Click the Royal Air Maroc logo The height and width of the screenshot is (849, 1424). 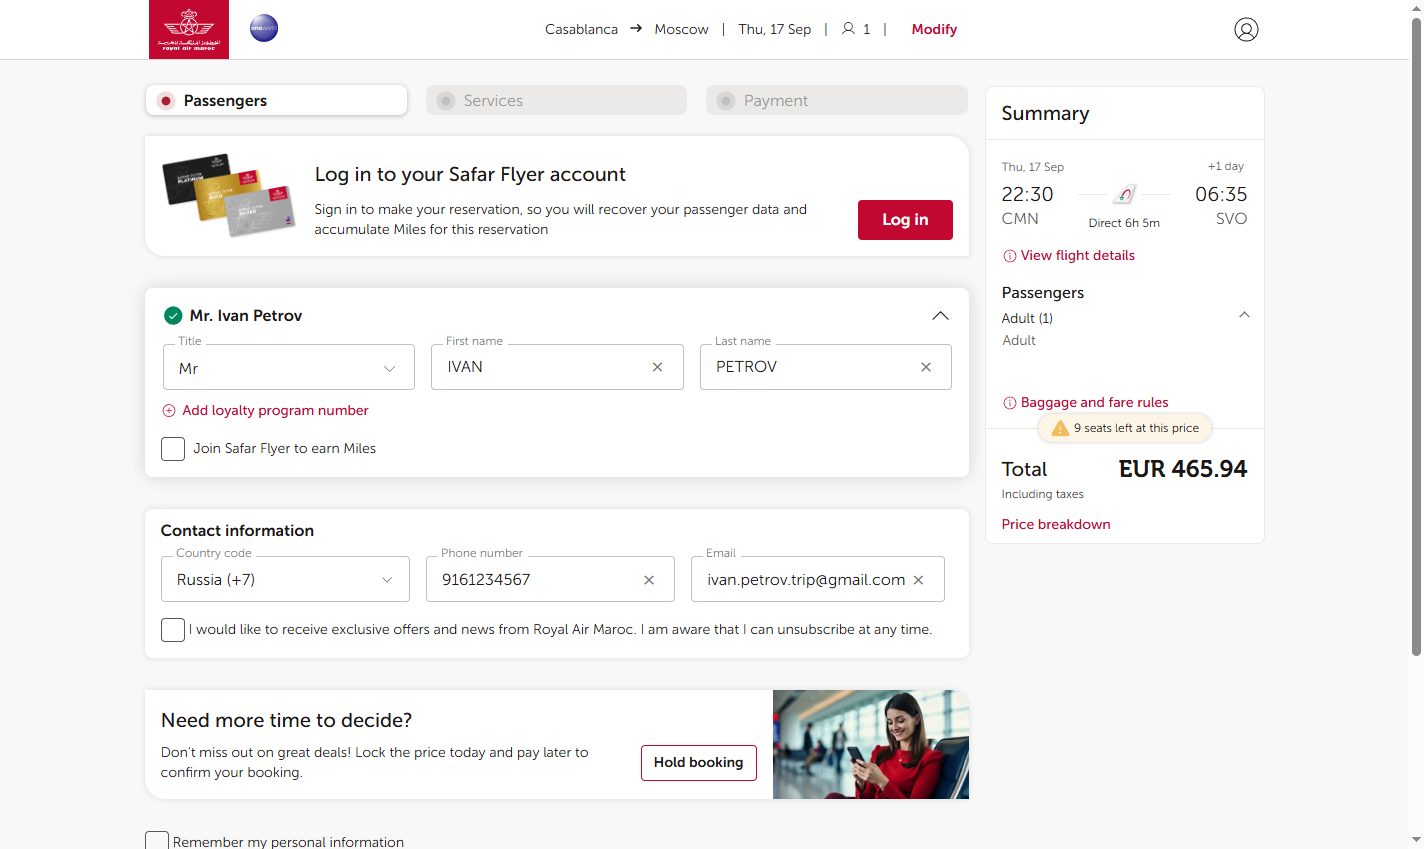189,29
